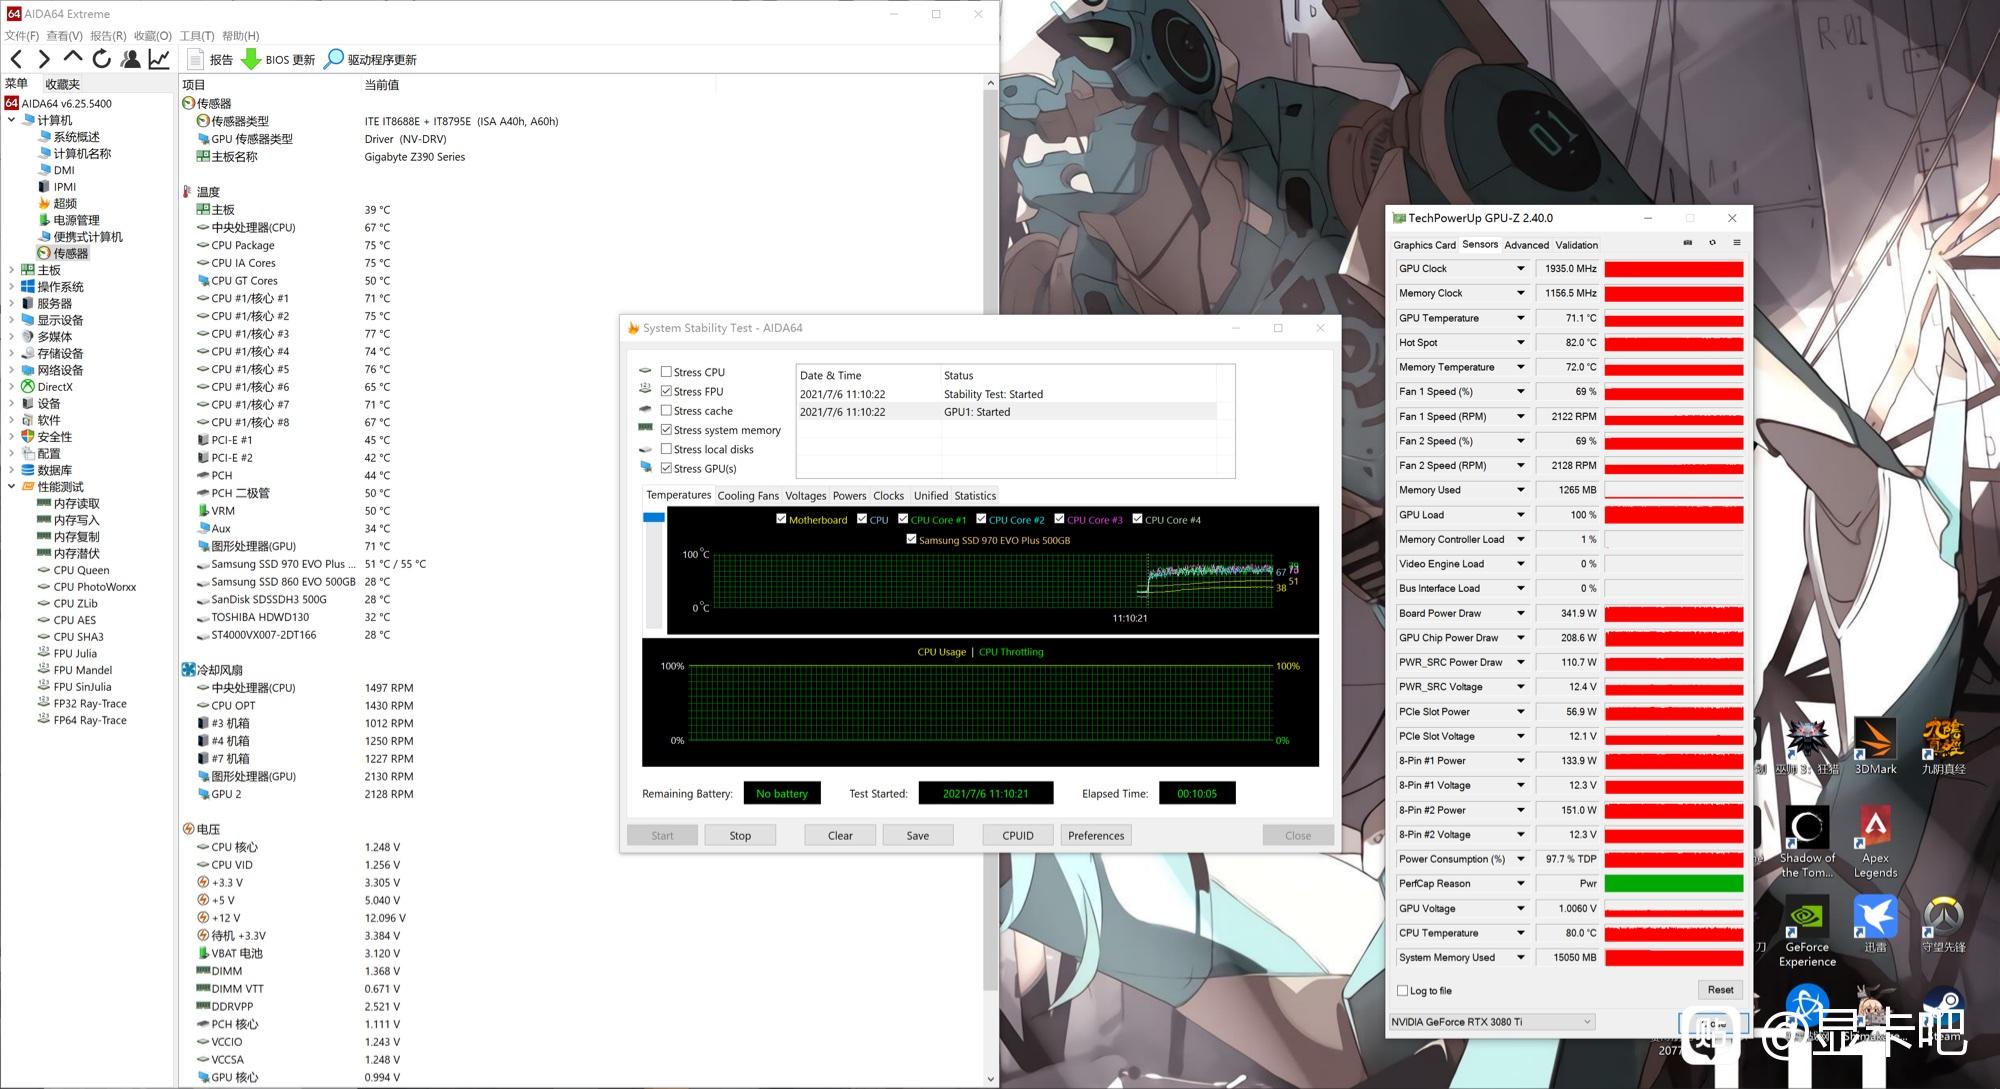Enable the Stress cache checkbox
Screen dimensions: 2000x1089
pos(666,411)
